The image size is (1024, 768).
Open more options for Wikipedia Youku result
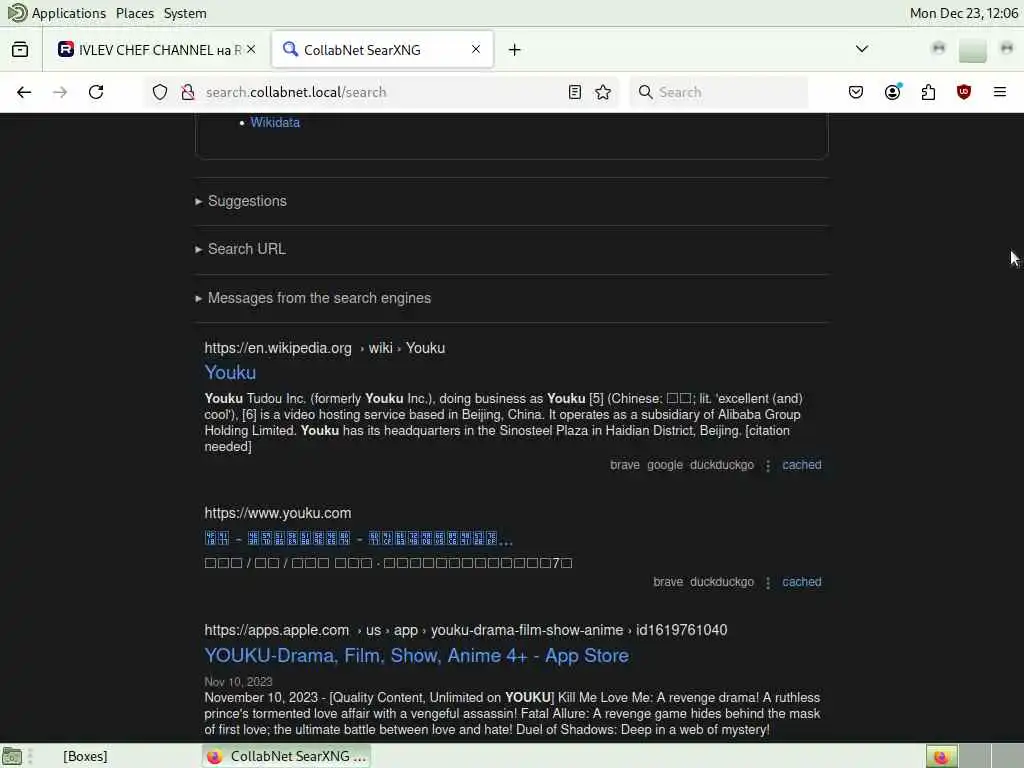tap(768, 466)
